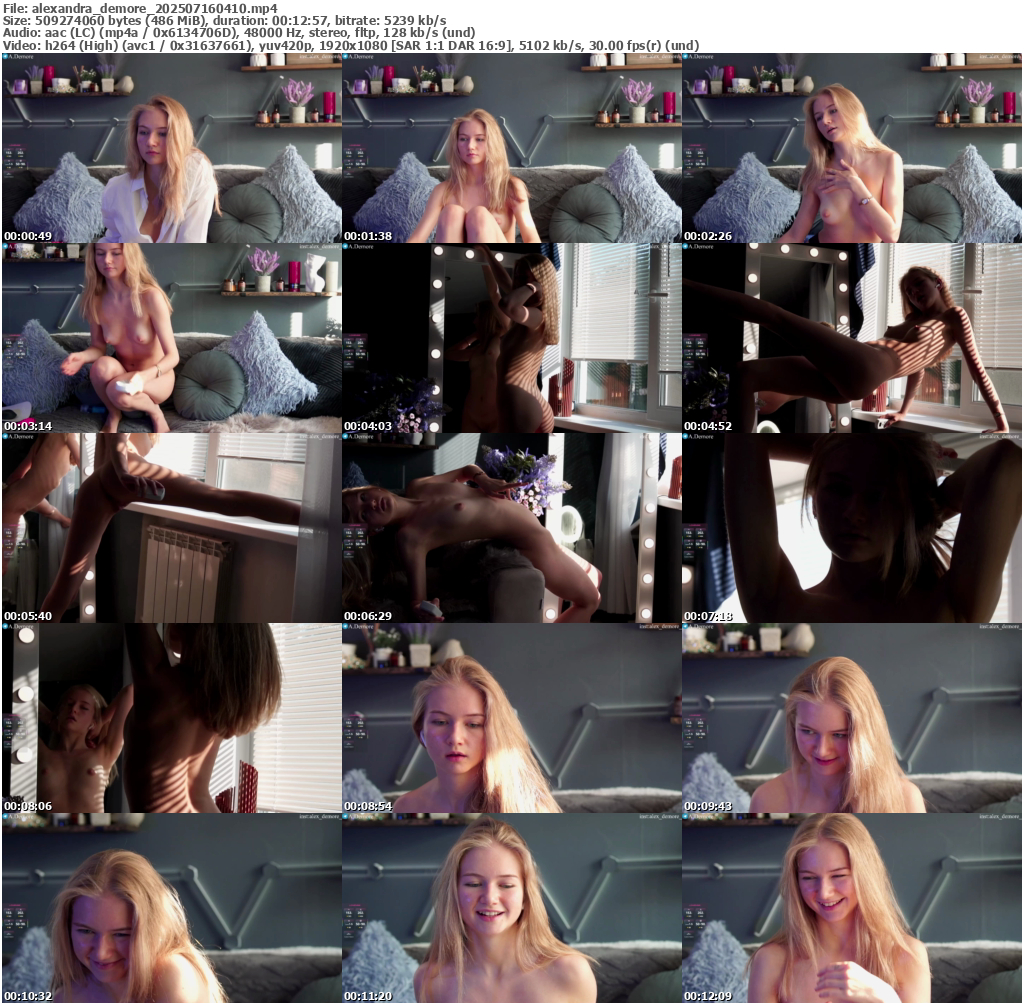Pick the thumbnail stamped 00:10:32

(172, 908)
